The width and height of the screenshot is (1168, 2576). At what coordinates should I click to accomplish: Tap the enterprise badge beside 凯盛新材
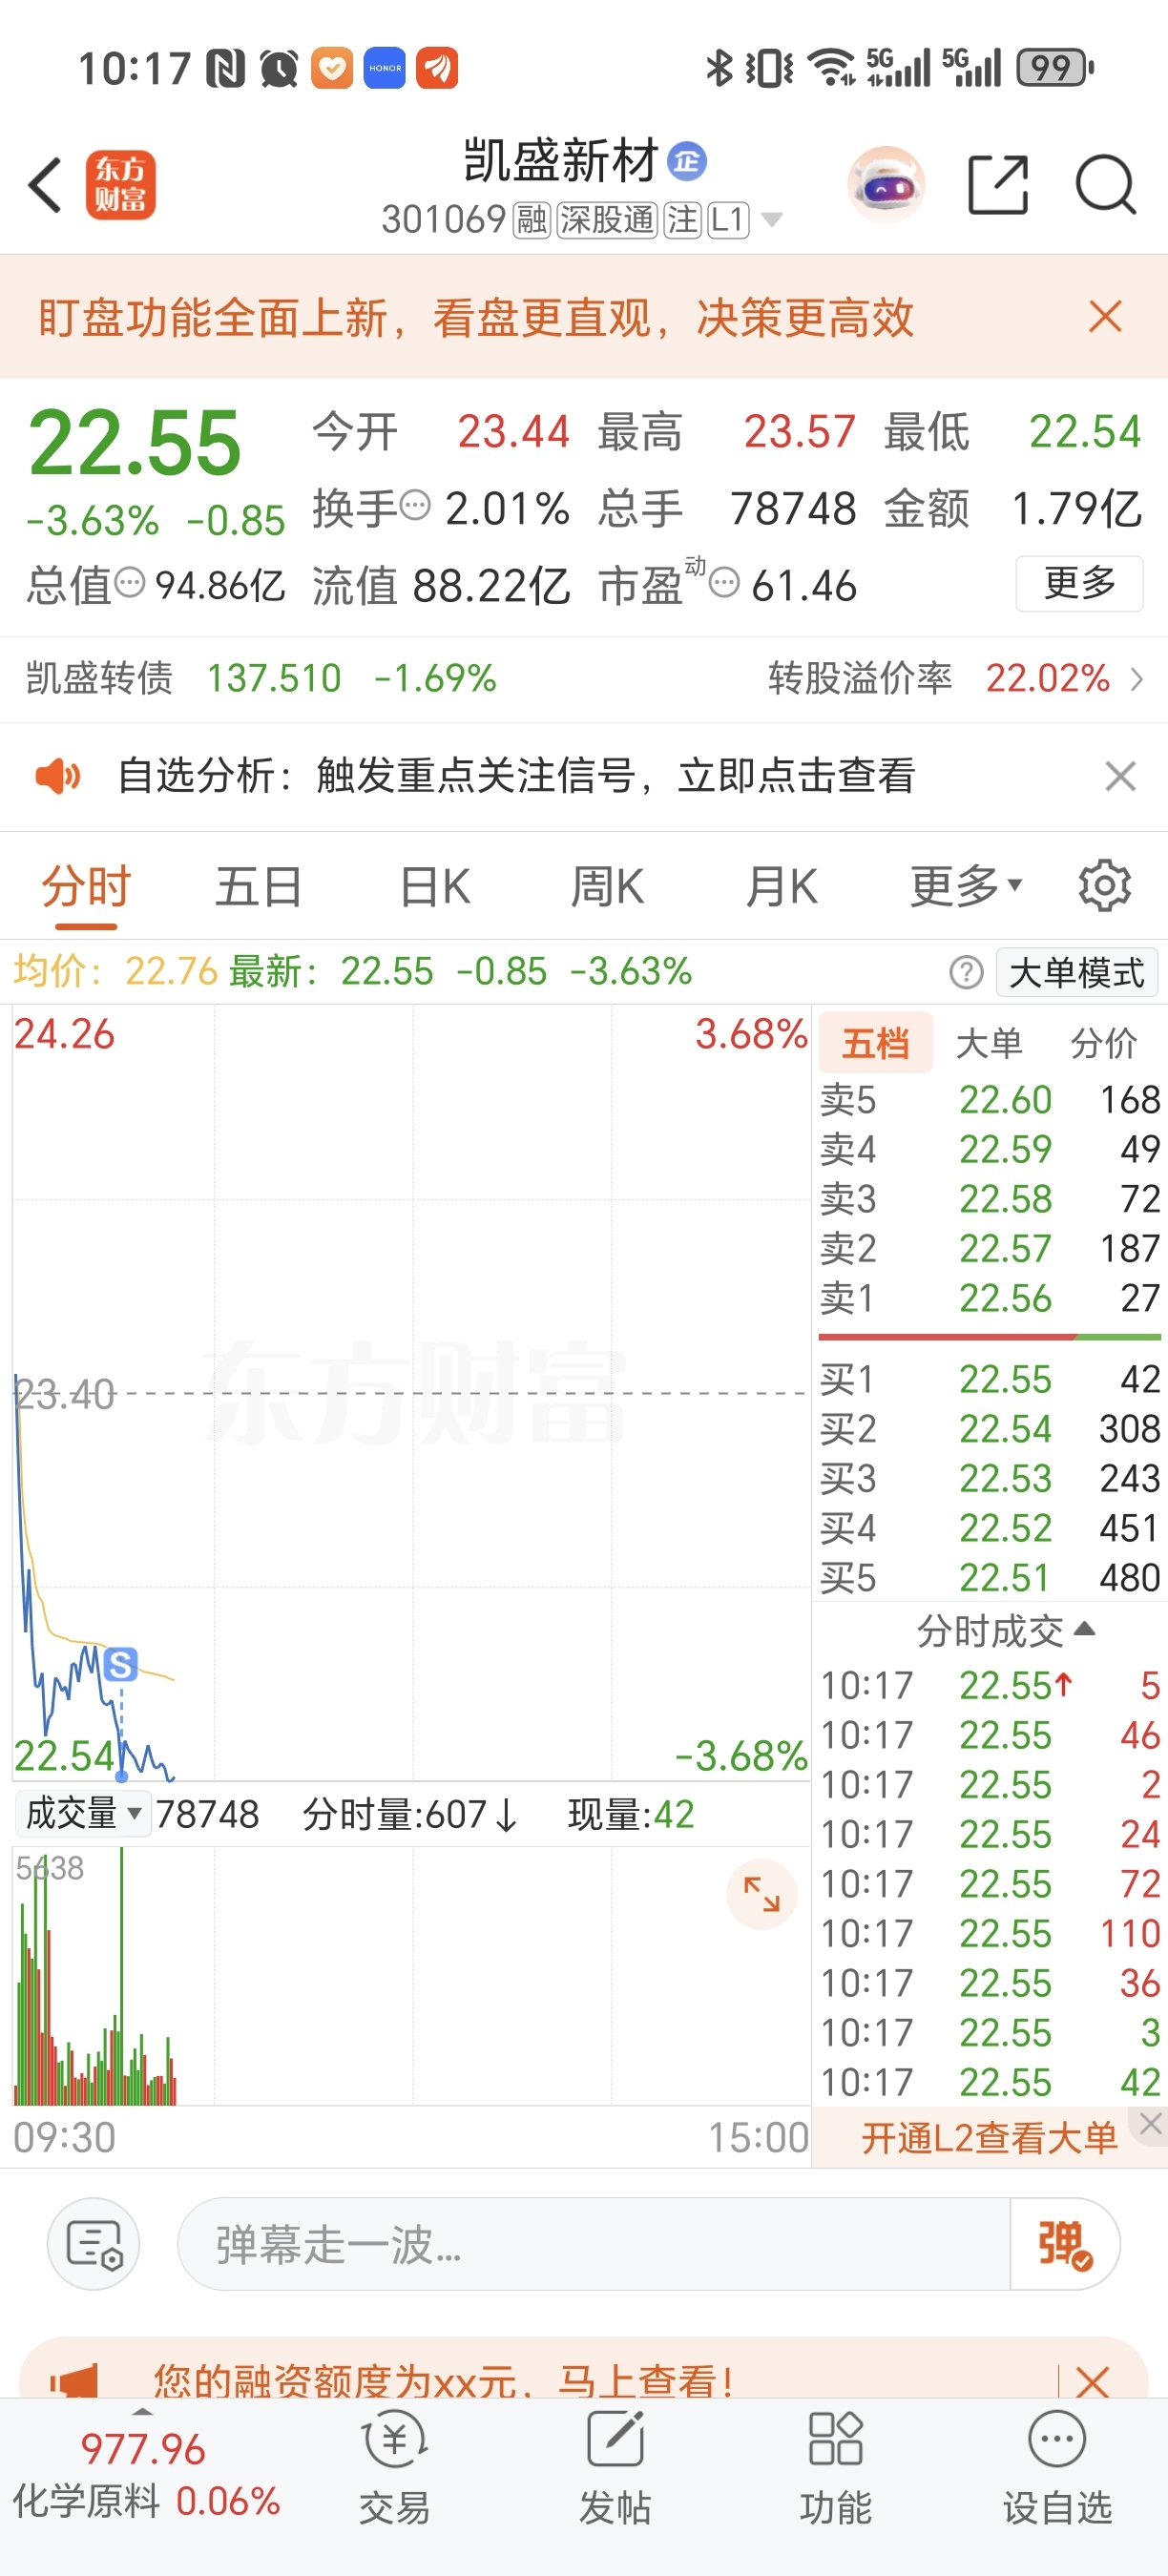(x=687, y=161)
